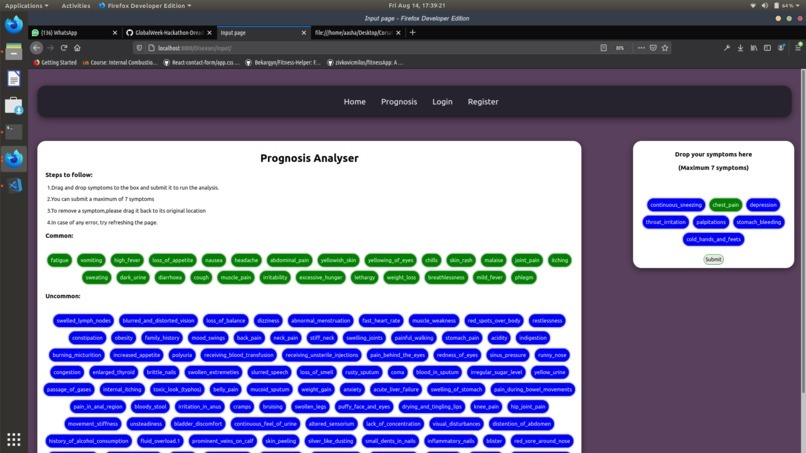This screenshot has width=806, height=453.
Task: Click the Home navigation link
Action: point(355,102)
